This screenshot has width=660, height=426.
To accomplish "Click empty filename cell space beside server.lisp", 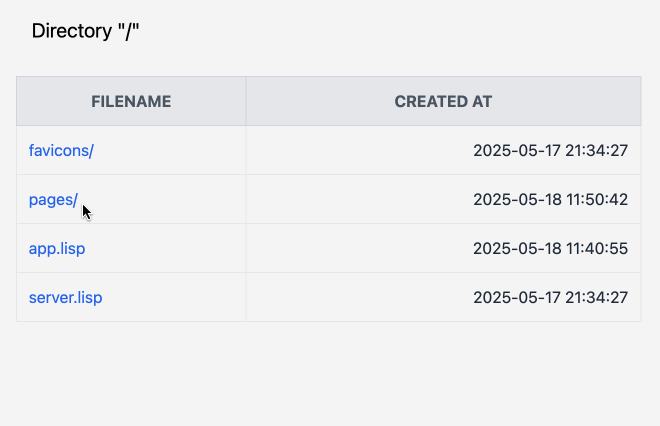I will [174, 298].
